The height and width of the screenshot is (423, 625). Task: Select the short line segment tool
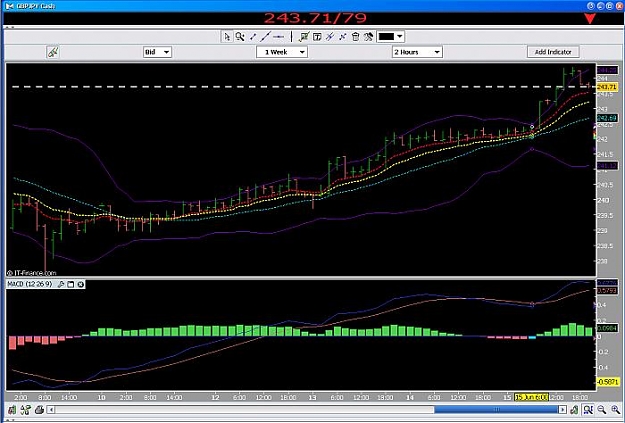pos(253,37)
